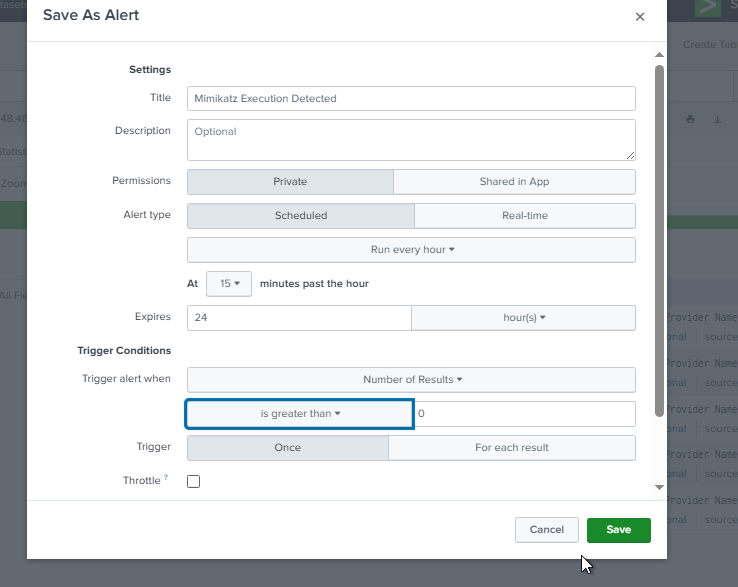Choose Real-time alert type
738x587 pixels.
coord(525,216)
